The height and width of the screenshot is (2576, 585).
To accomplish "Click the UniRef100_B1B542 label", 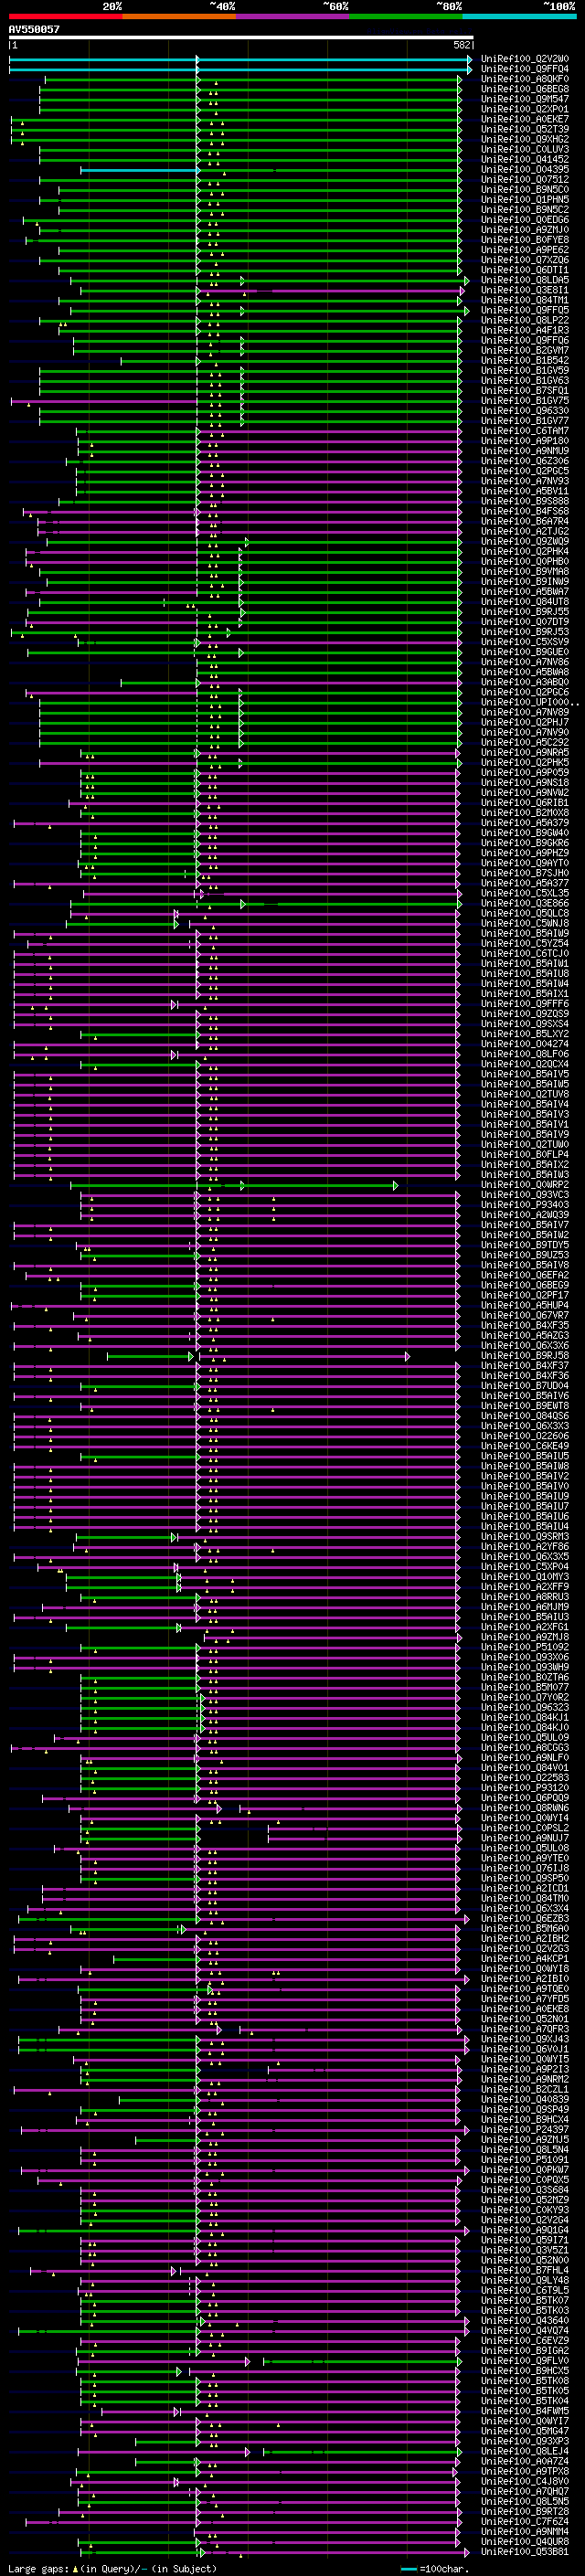I will (x=525, y=360).
